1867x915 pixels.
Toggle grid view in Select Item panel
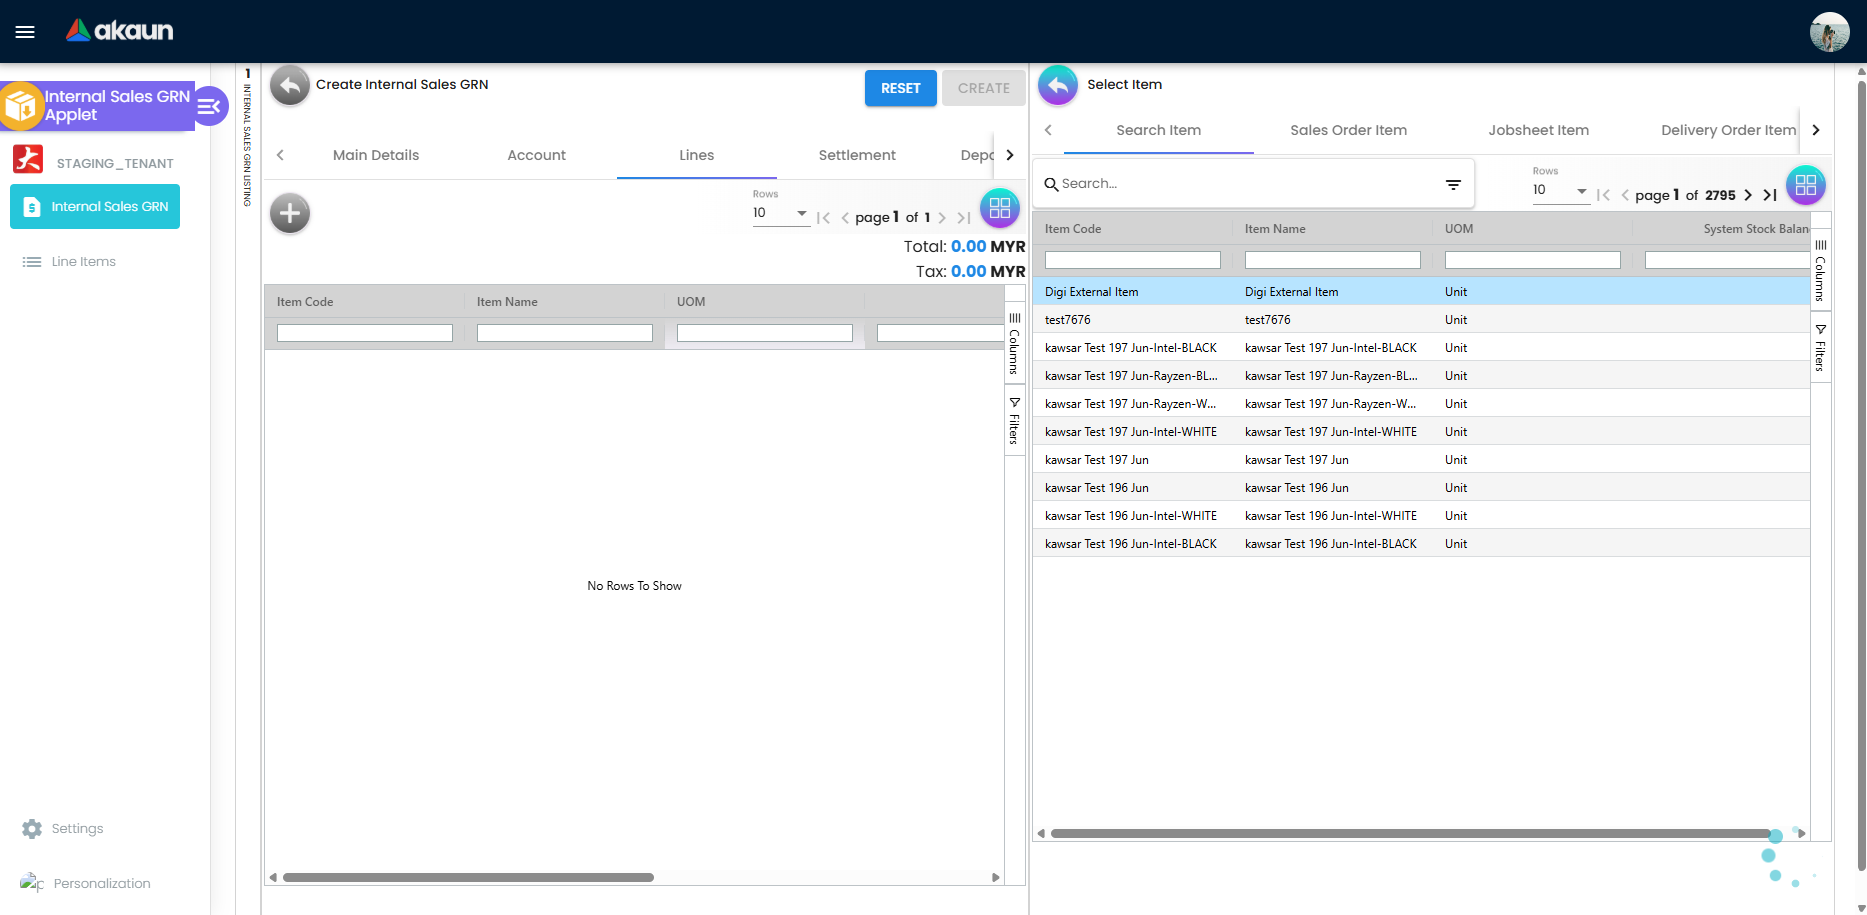tap(1805, 185)
